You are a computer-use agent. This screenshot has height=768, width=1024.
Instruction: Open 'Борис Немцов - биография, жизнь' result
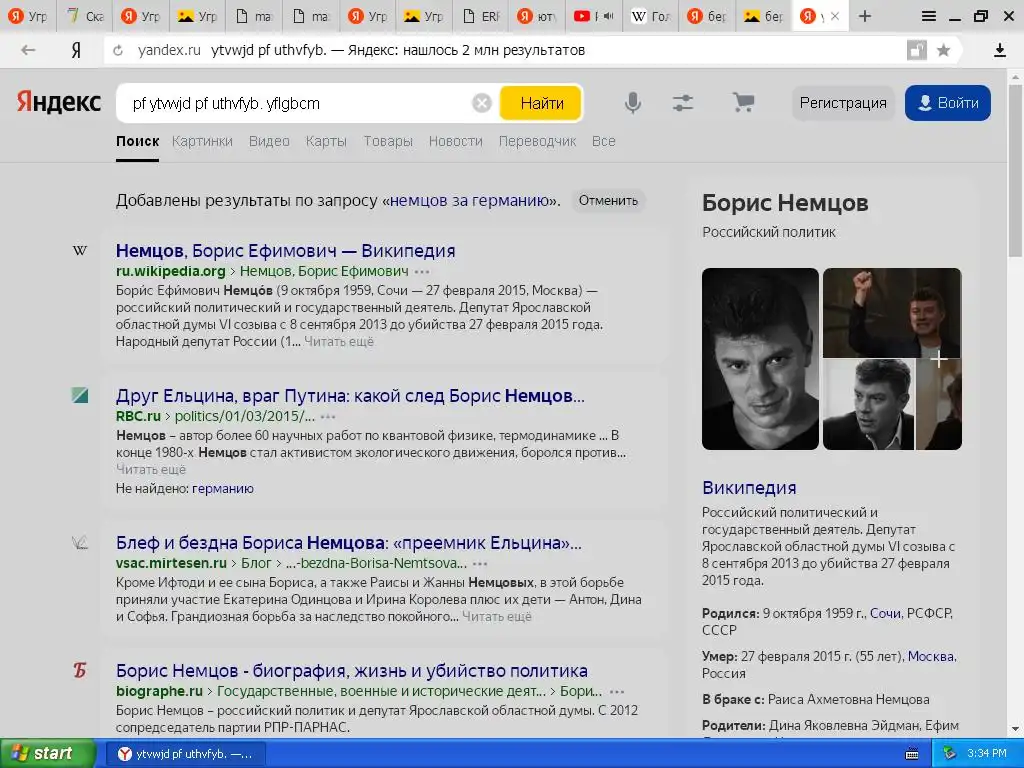pos(351,671)
